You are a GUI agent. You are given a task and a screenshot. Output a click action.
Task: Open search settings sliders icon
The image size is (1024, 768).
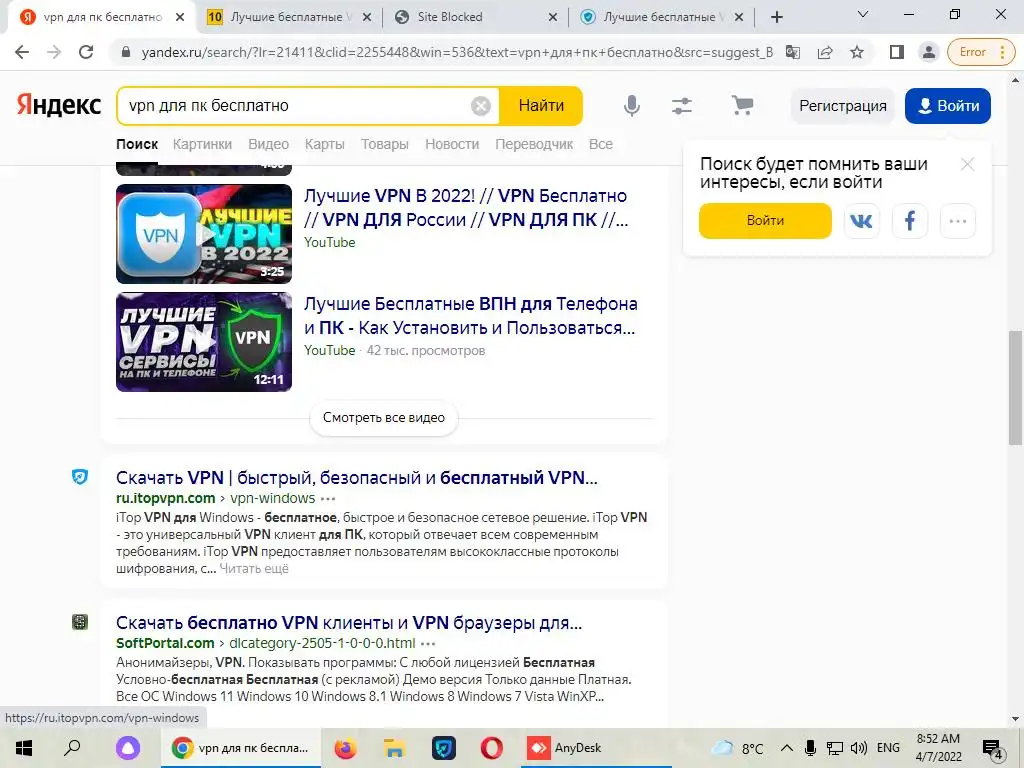click(x=682, y=106)
